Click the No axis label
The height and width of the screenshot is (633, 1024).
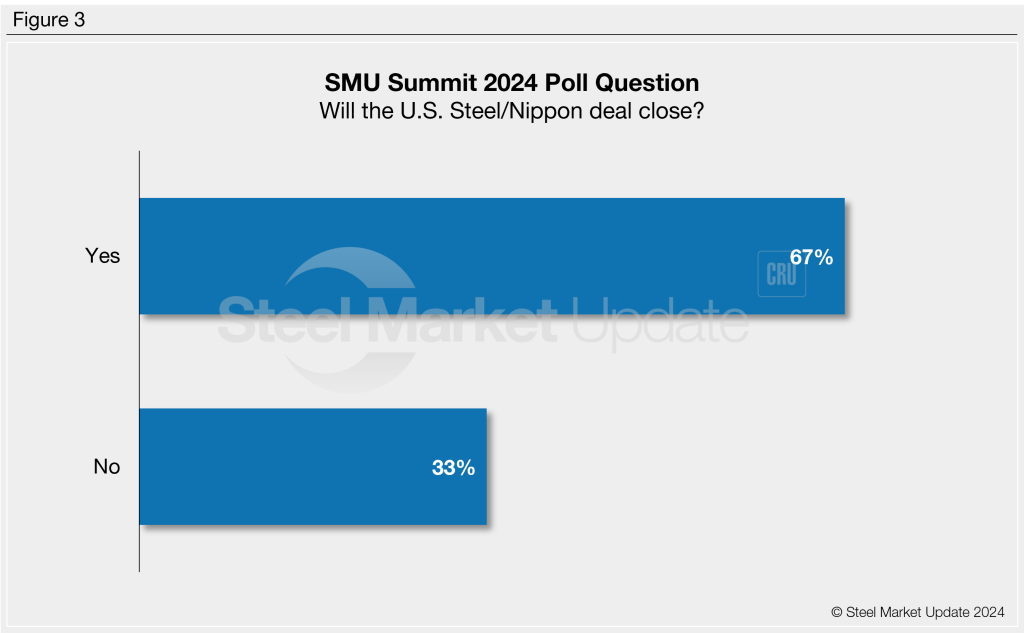point(106,466)
